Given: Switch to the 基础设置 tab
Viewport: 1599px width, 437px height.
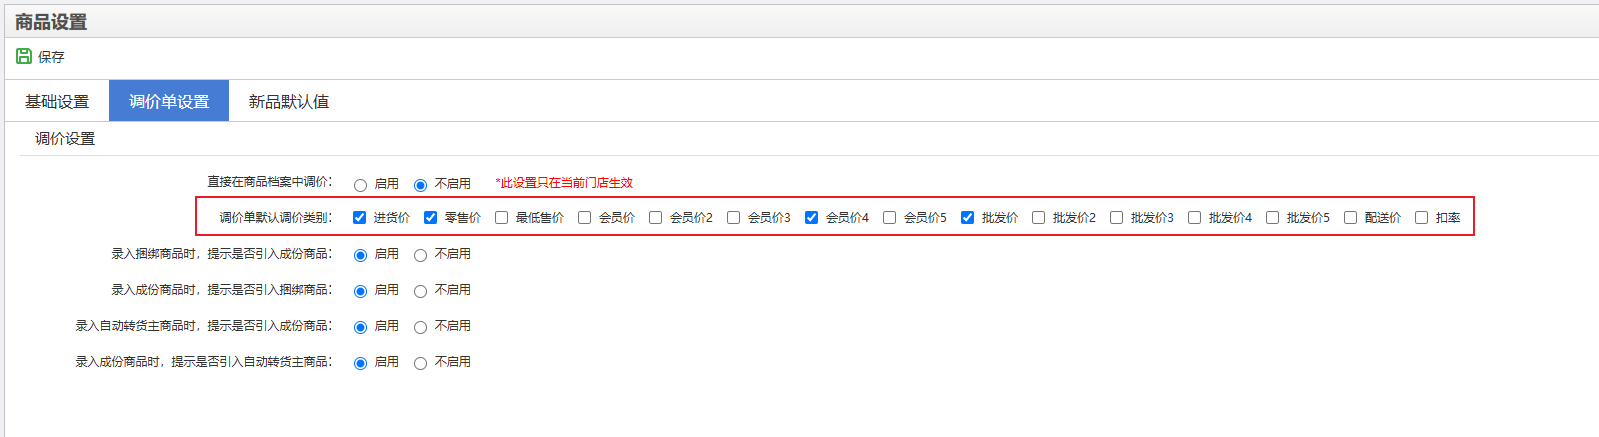Looking at the screenshot, I should [x=57, y=101].
